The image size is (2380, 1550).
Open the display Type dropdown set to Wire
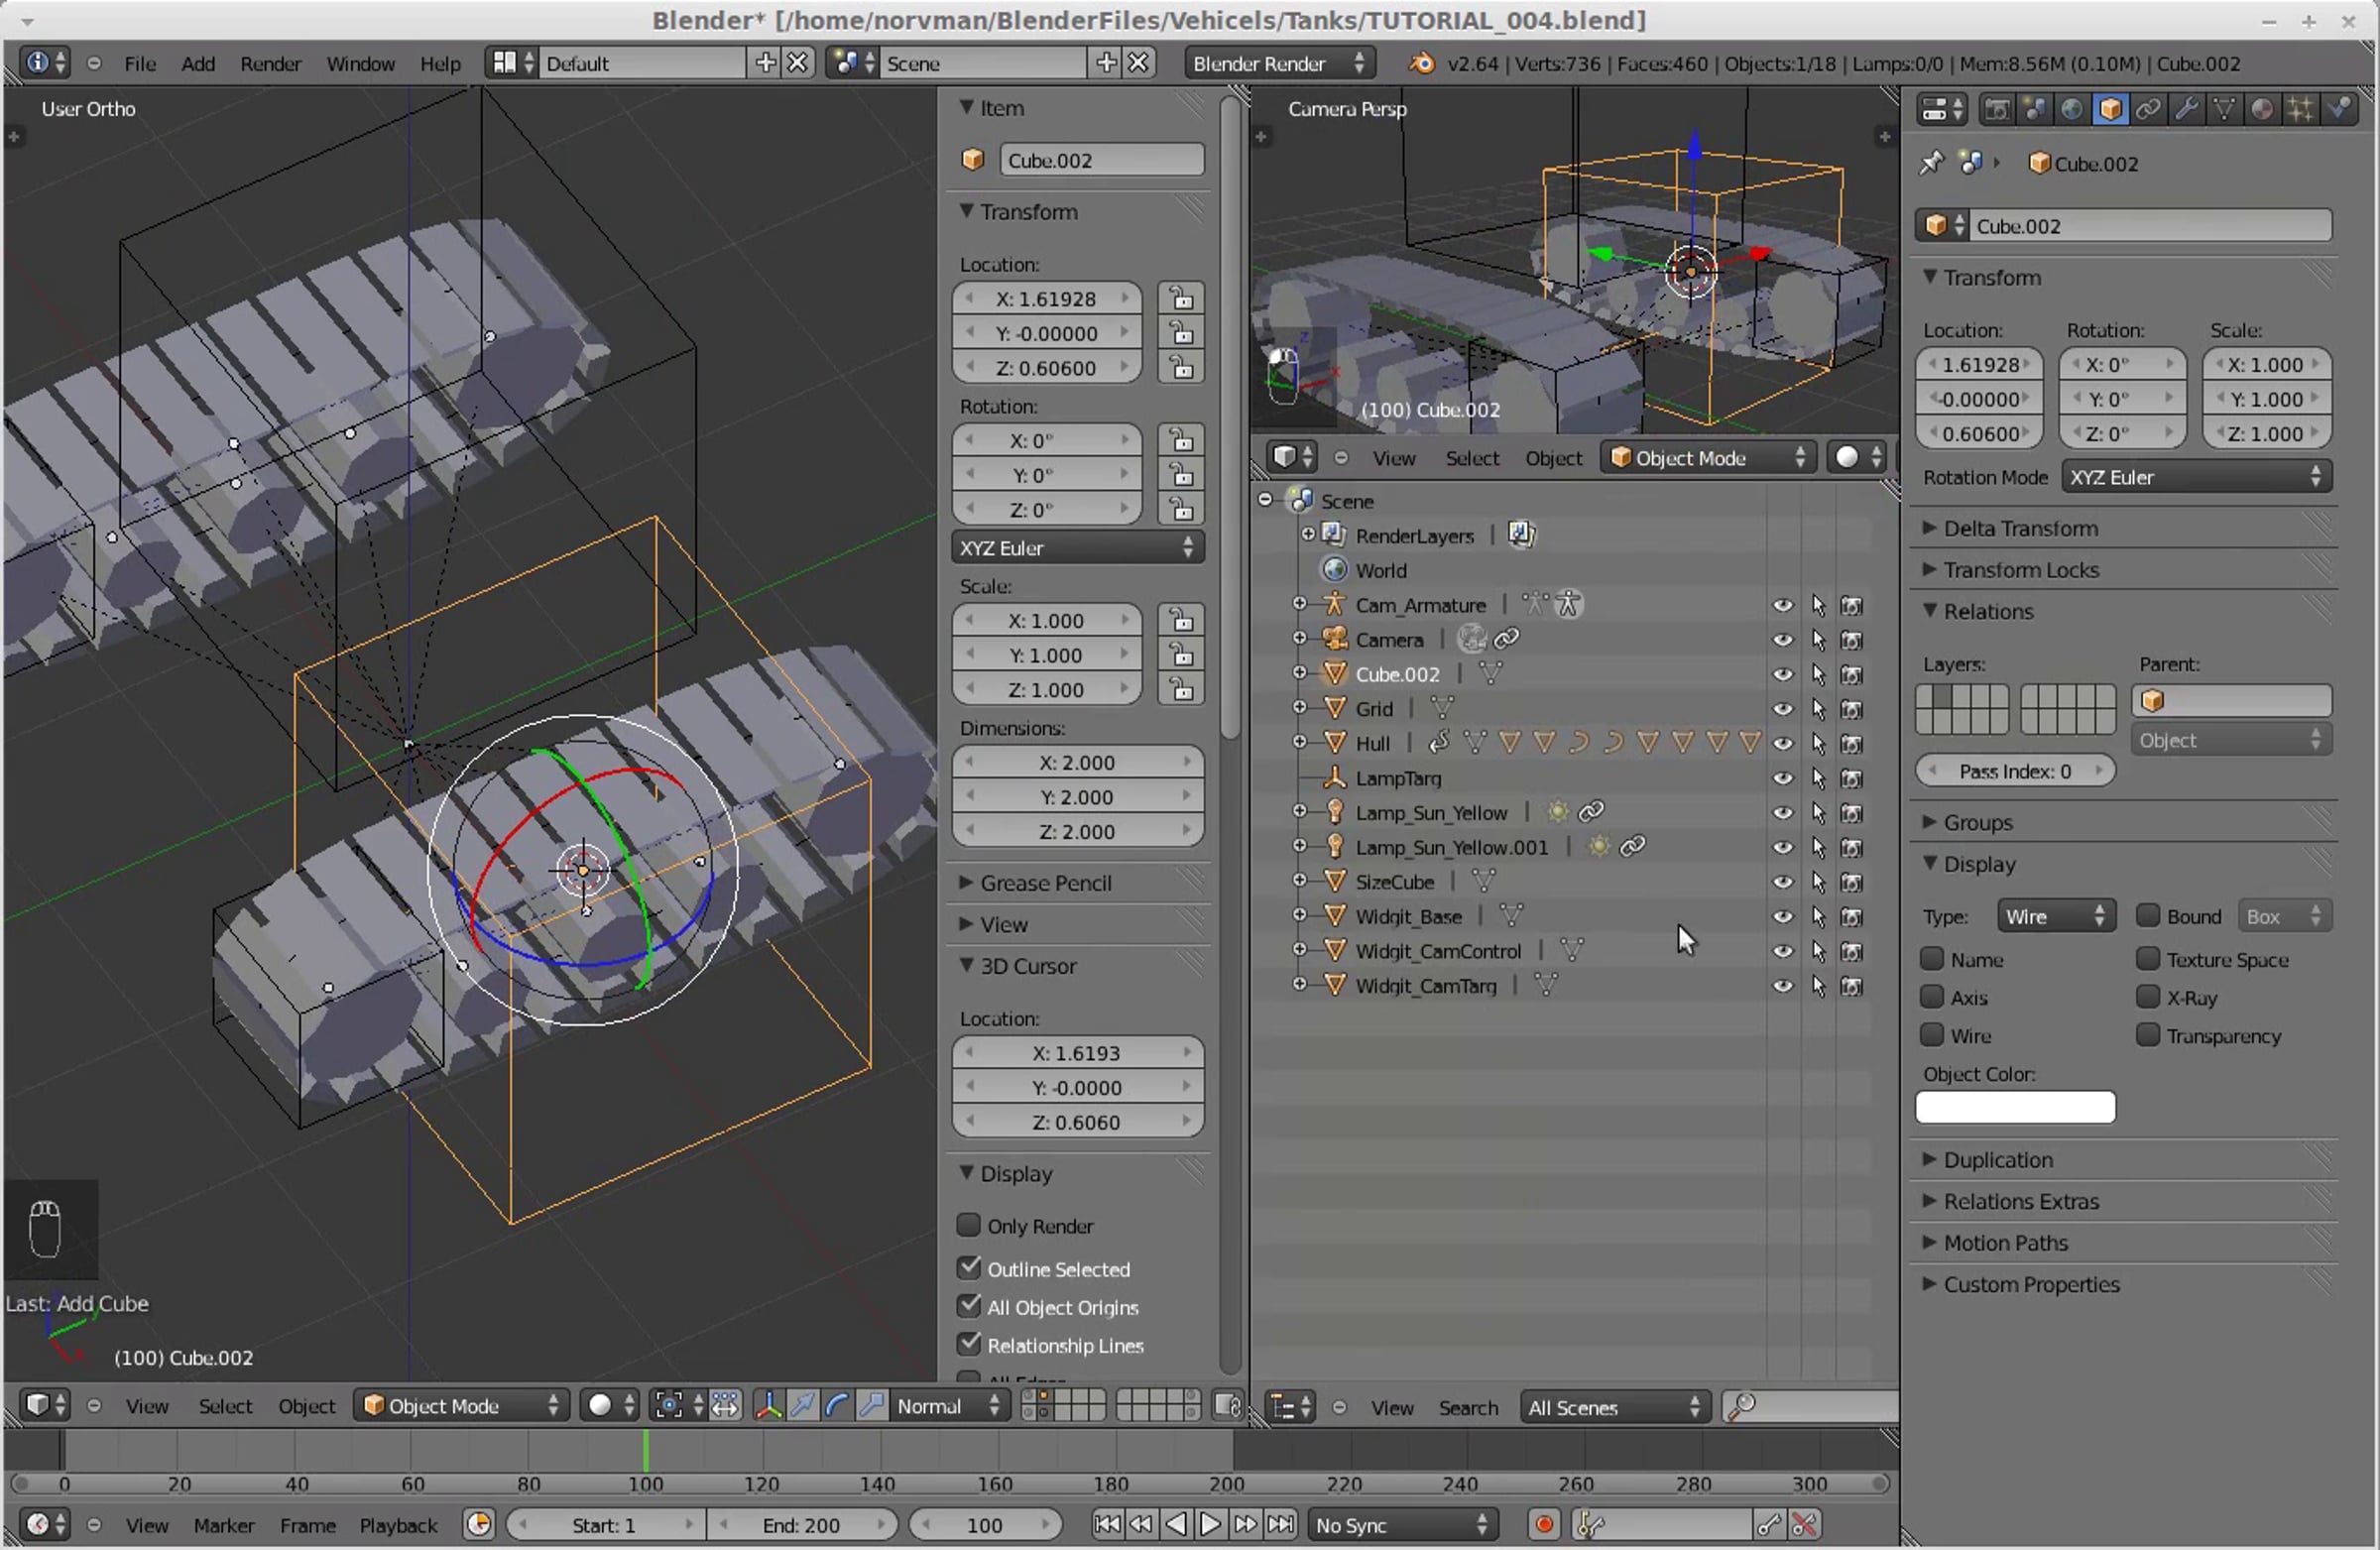click(x=2055, y=917)
